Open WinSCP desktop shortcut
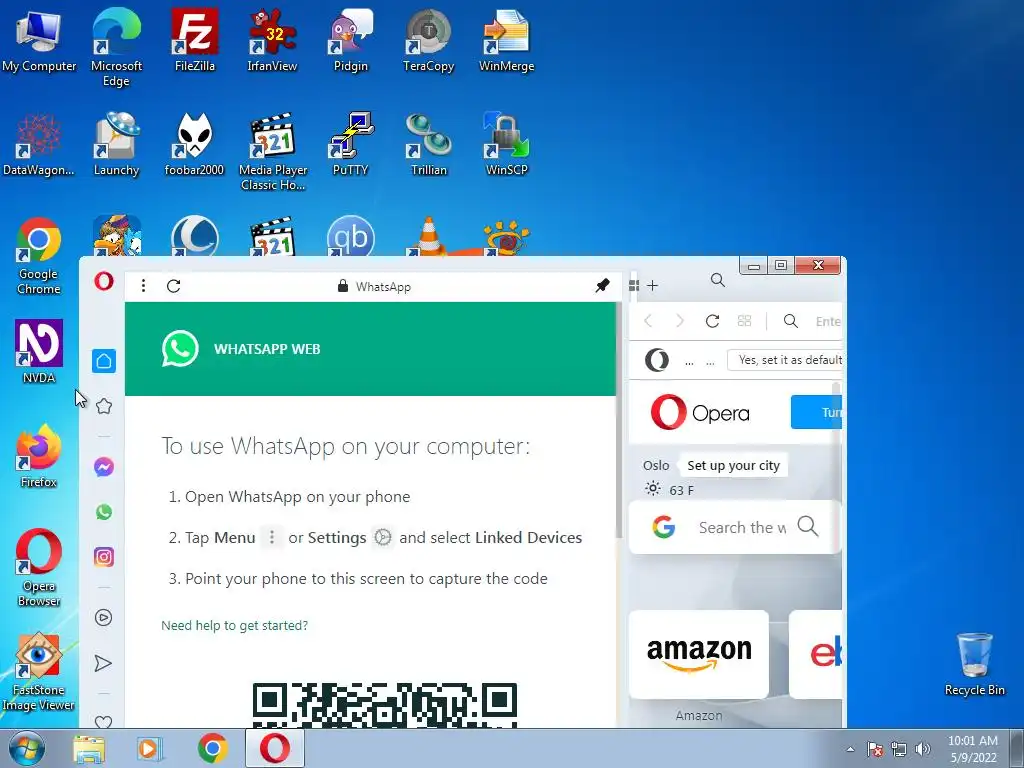 tap(506, 144)
